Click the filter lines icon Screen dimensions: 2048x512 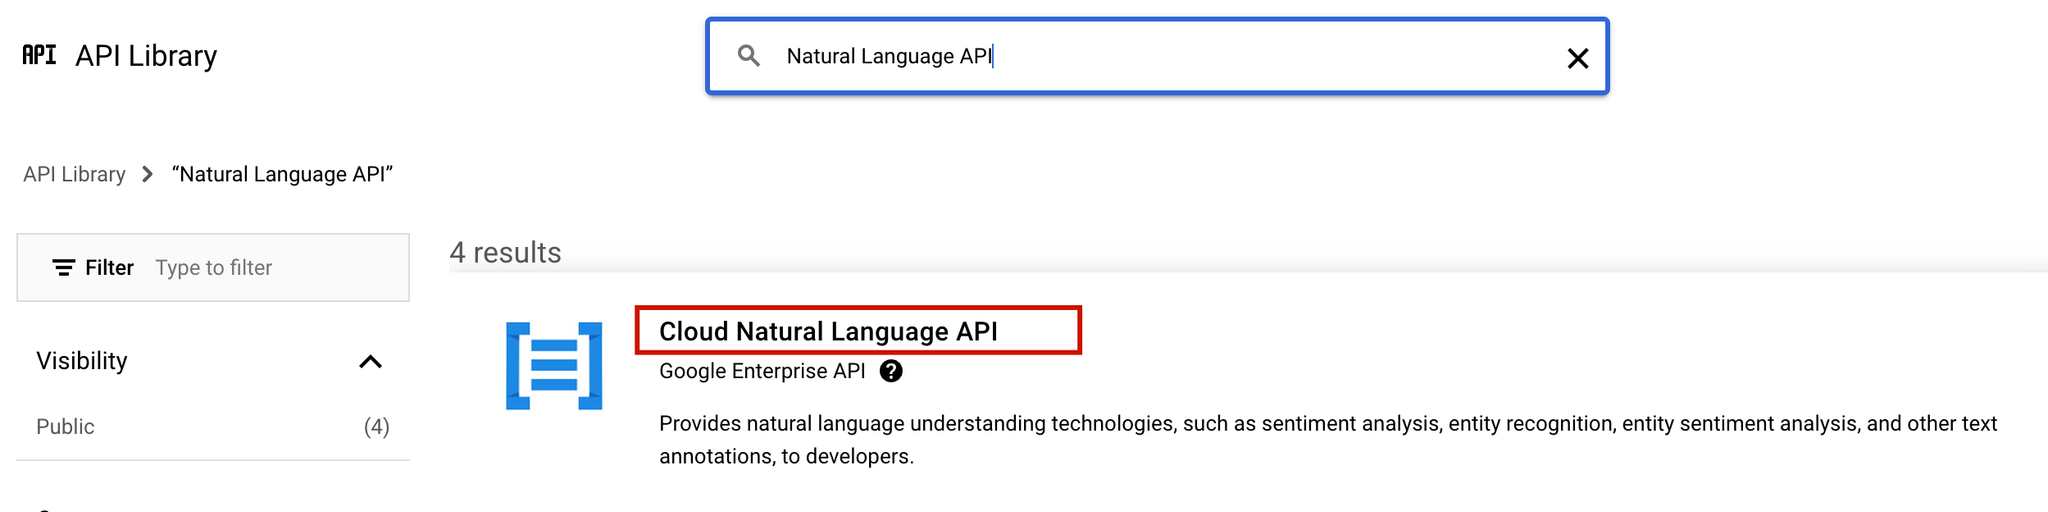coord(64,268)
